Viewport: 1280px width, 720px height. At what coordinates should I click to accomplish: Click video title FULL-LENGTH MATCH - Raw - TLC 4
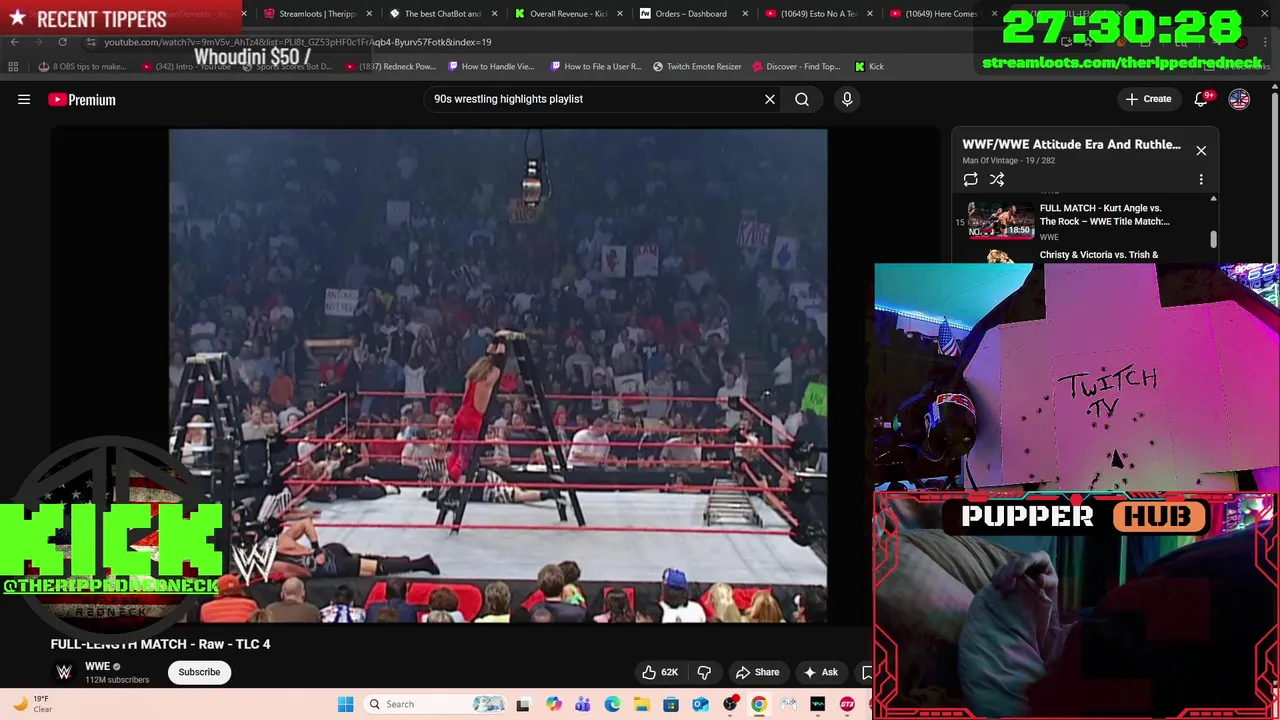(x=160, y=644)
